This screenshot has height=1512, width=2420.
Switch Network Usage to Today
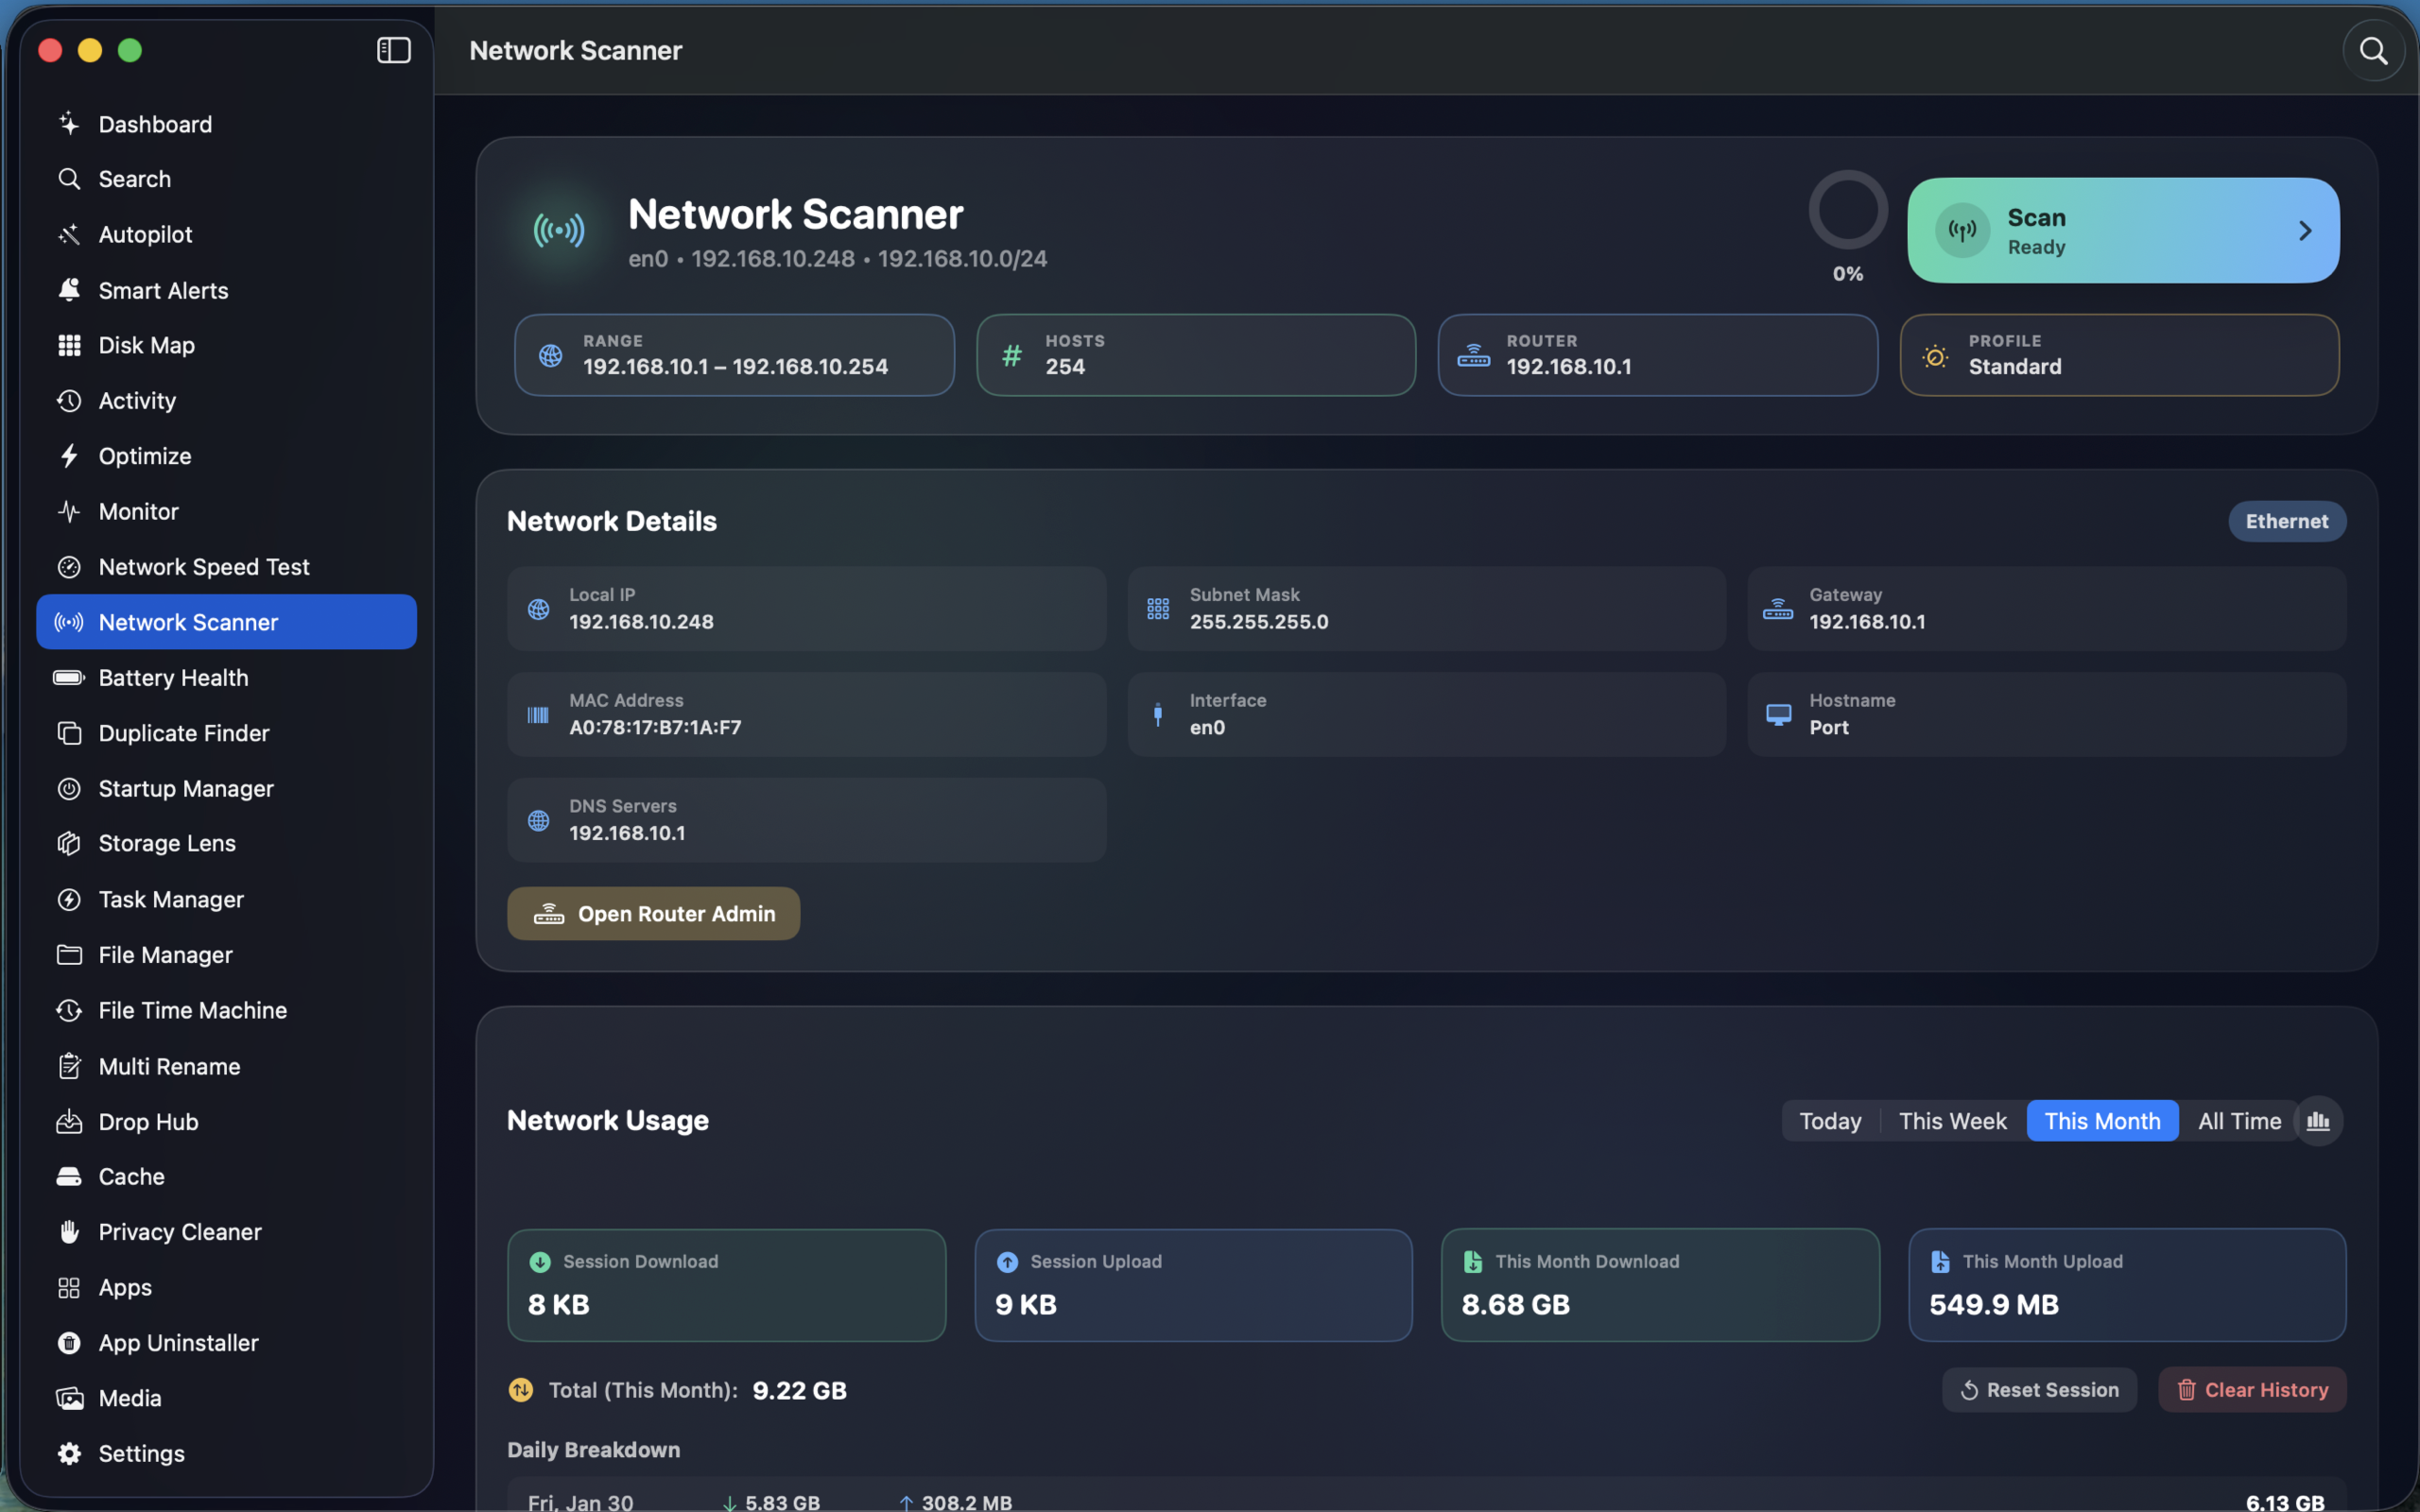pos(1830,1121)
